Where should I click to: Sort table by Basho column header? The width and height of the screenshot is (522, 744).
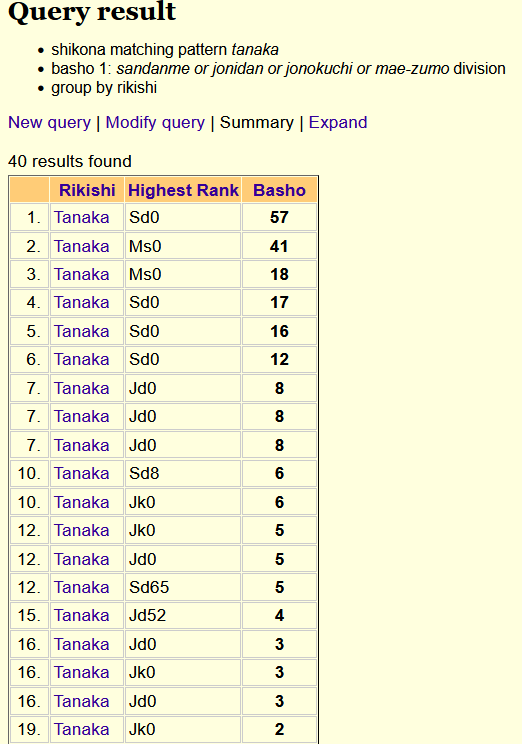point(279,190)
